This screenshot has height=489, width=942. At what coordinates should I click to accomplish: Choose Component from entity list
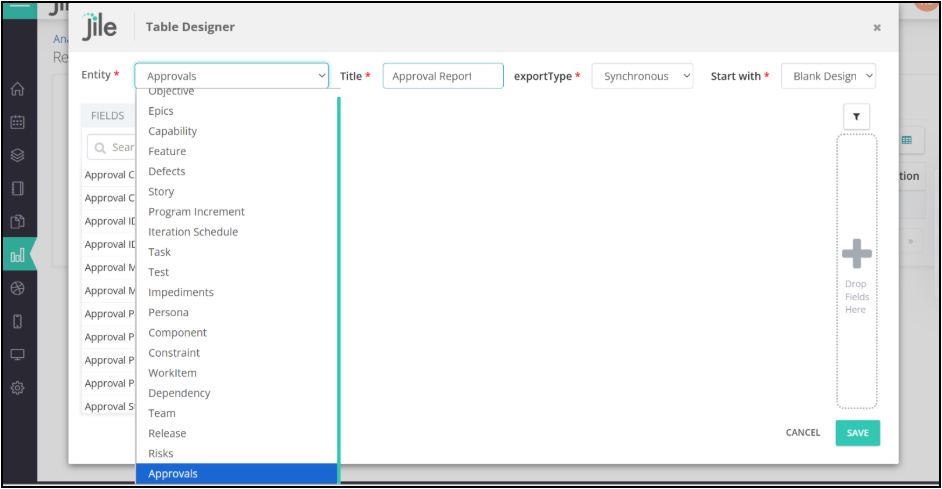(236, 332)
